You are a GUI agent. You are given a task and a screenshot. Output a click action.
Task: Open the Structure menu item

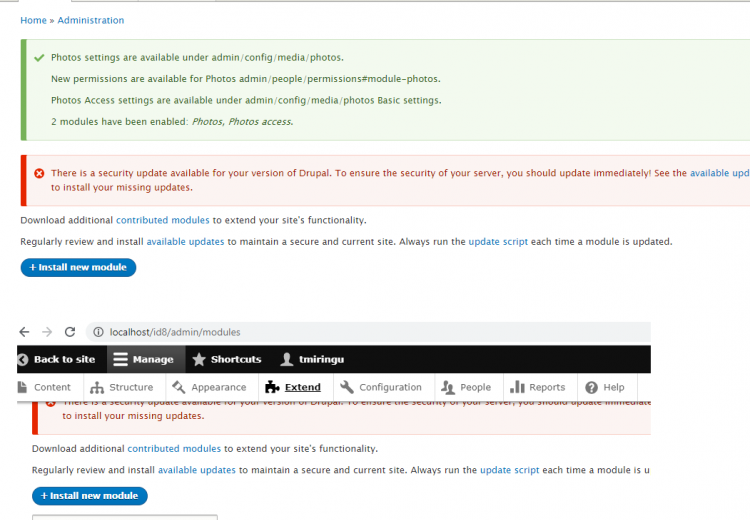click(x=122, y=387)
